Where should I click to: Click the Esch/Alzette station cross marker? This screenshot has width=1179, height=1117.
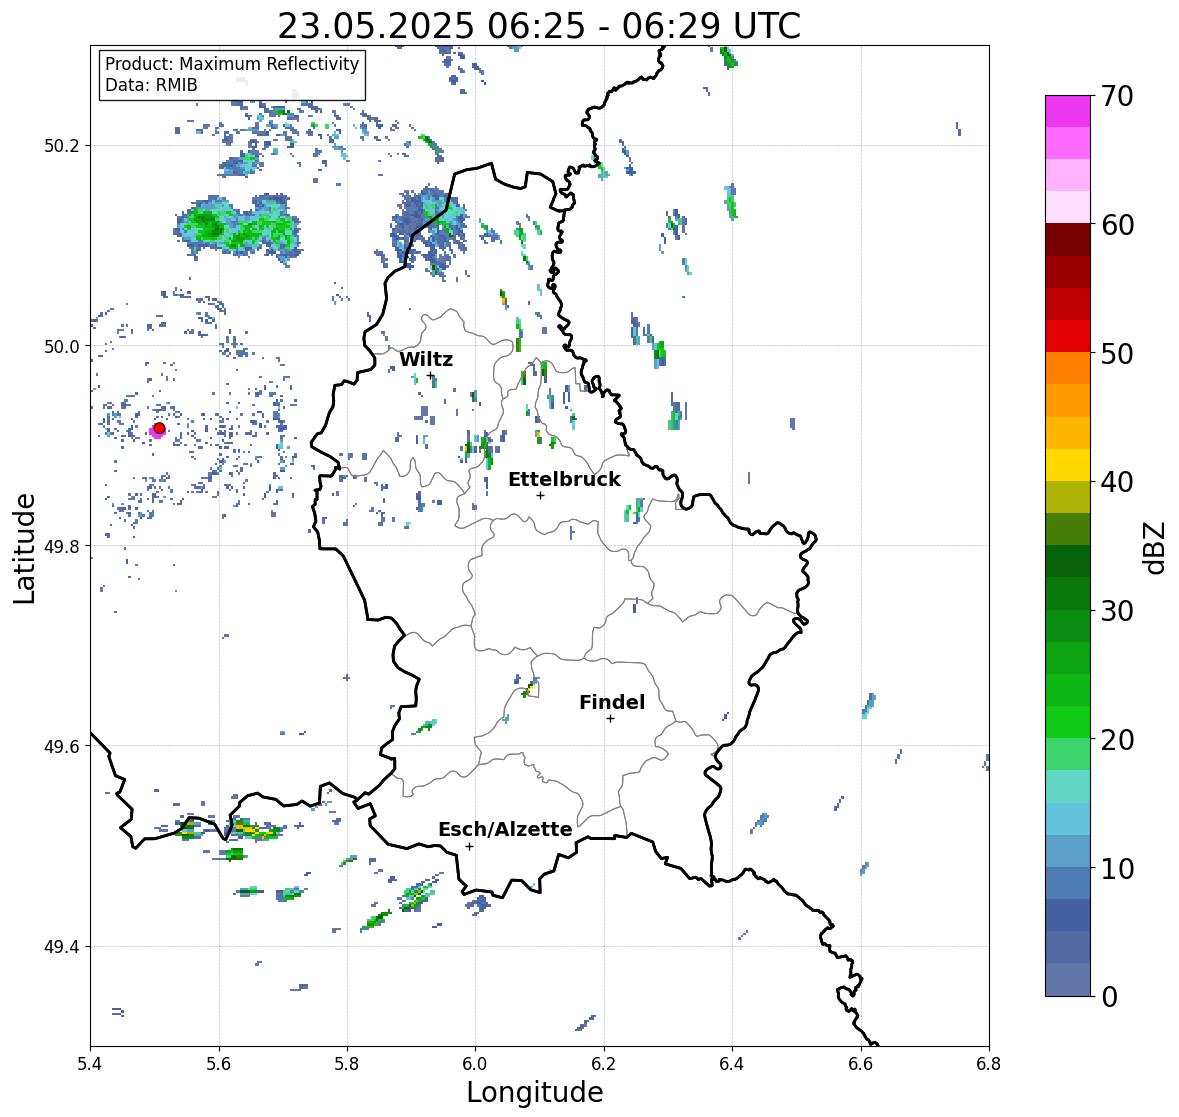tap(469, 846)
